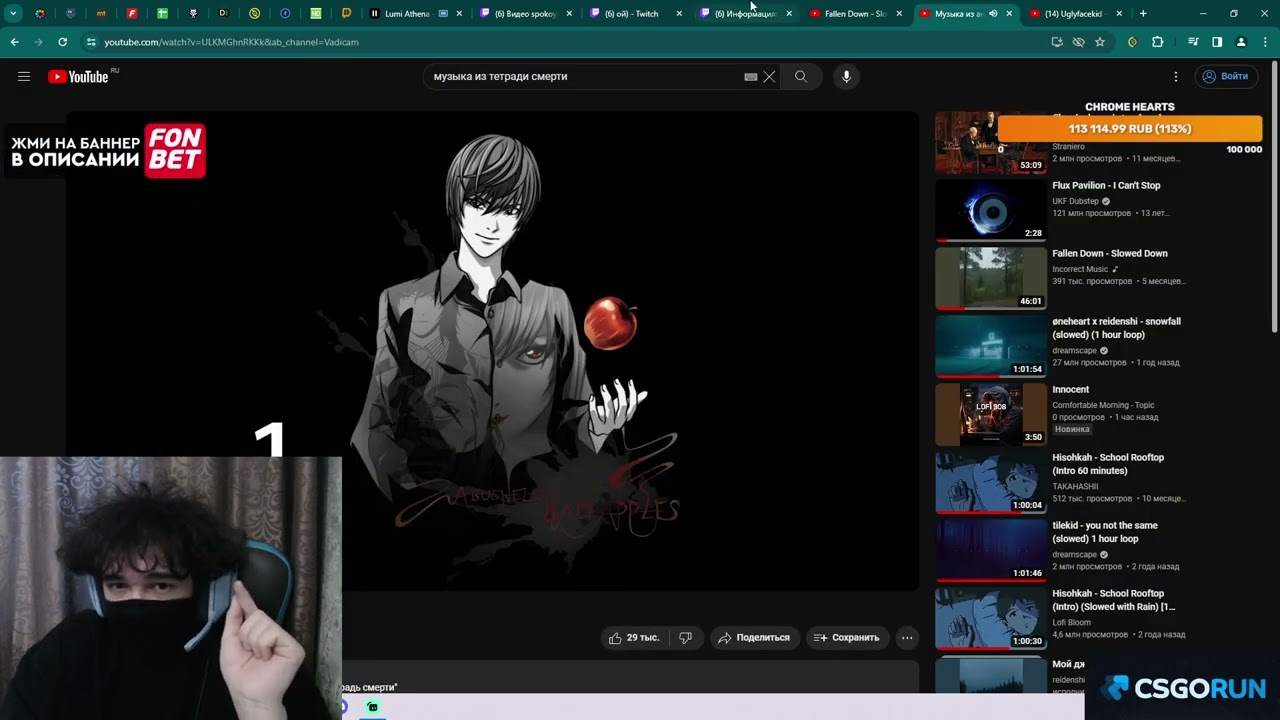Click the Lofi Bloom channel name
Screen dimensions: 1280x720
1071,623
